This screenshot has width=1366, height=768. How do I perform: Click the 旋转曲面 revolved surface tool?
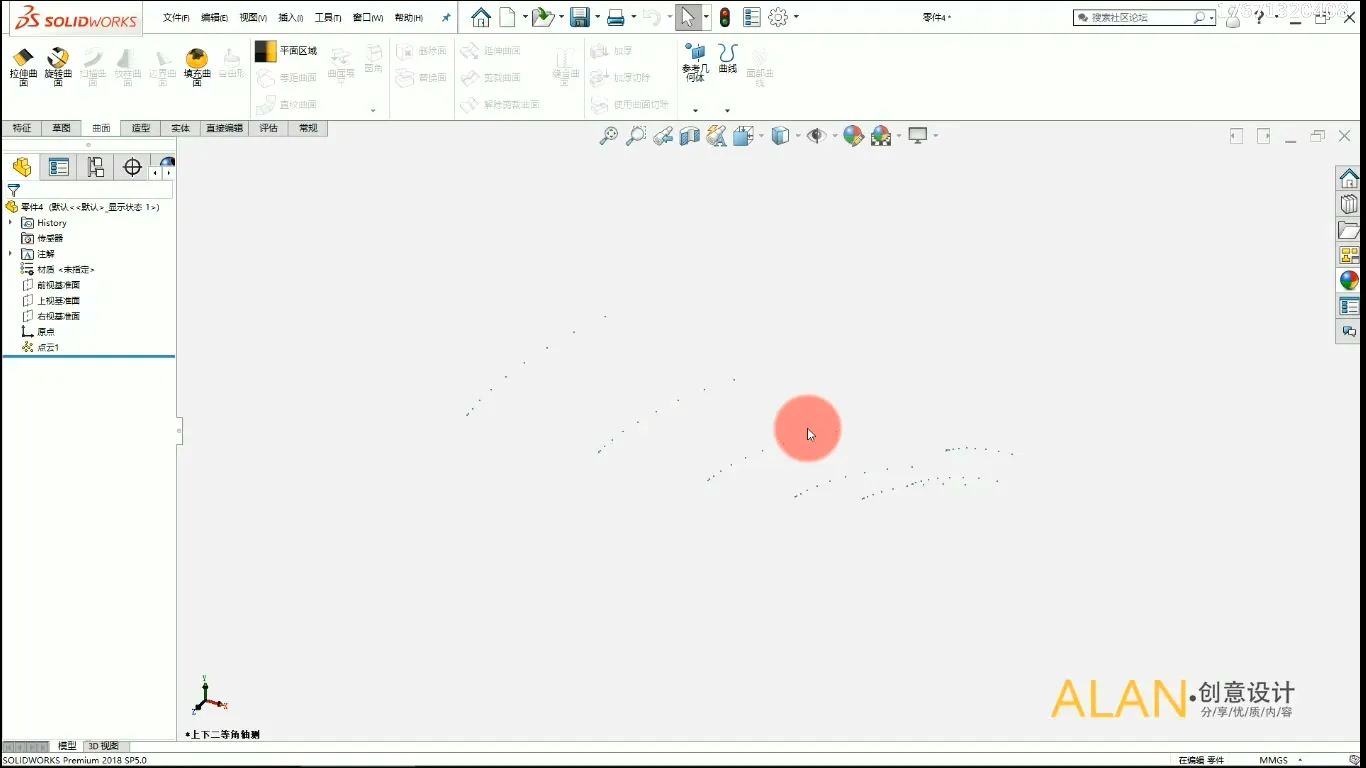pyautogui.click(x=58, y=66)
